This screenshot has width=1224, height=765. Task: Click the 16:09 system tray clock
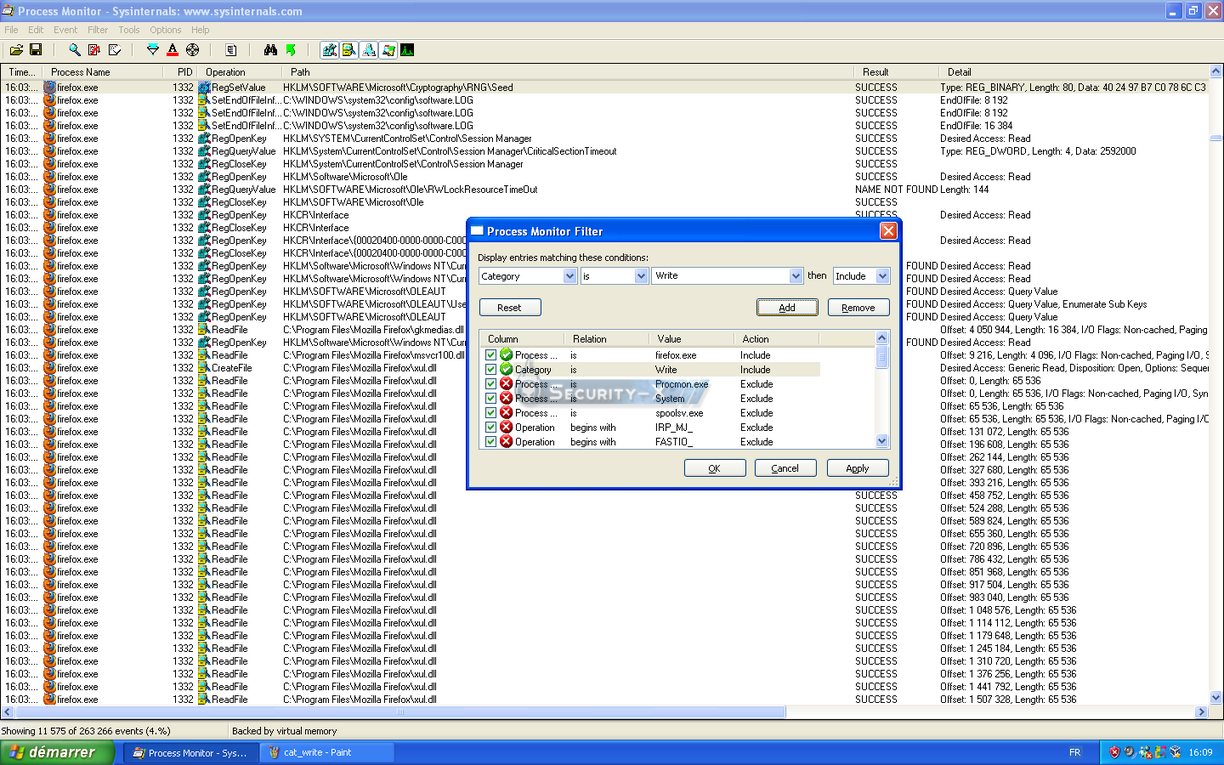[1201, 752]
